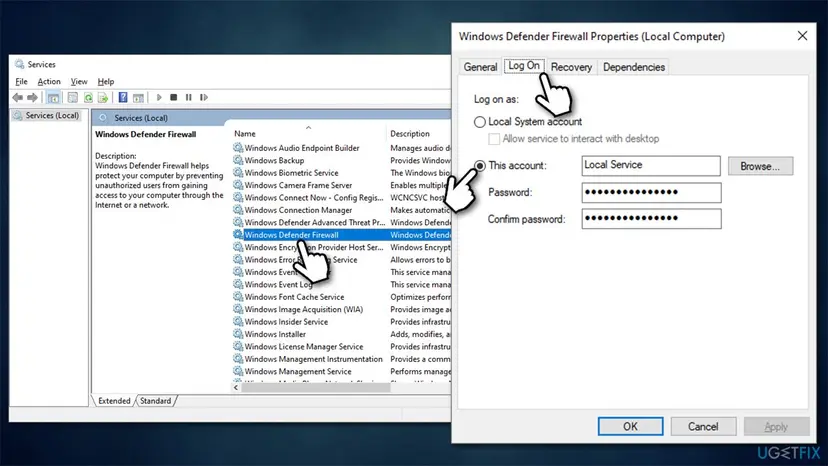Select the Windows Connect Now - Config Regis... row

click(342, 198)
